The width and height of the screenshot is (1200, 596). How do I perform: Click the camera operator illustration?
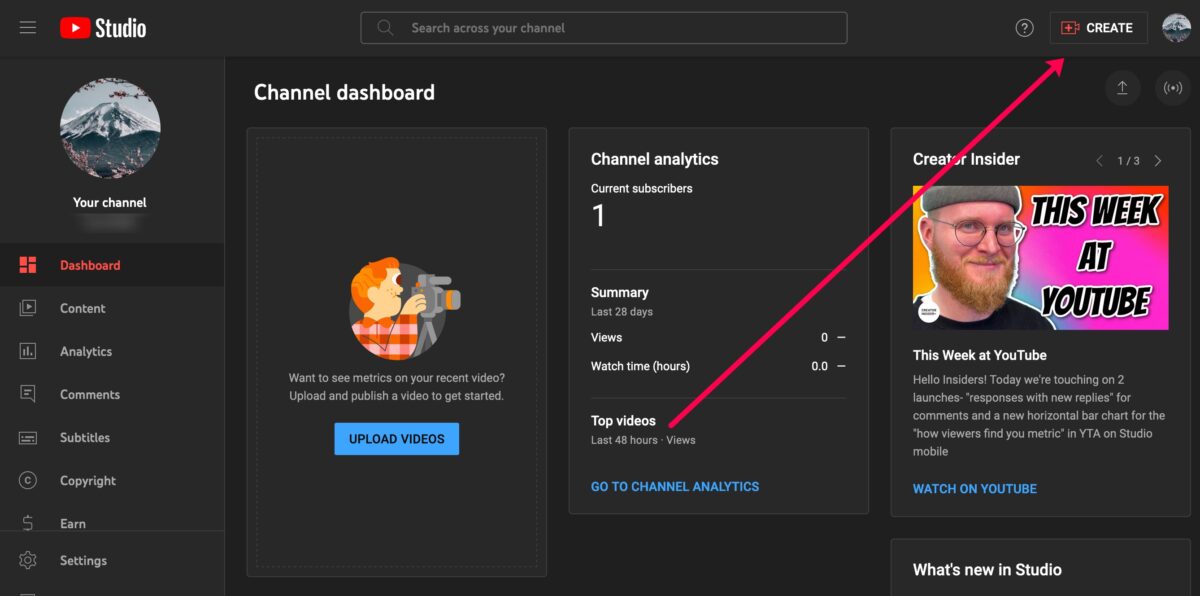(x=403, y=308)
